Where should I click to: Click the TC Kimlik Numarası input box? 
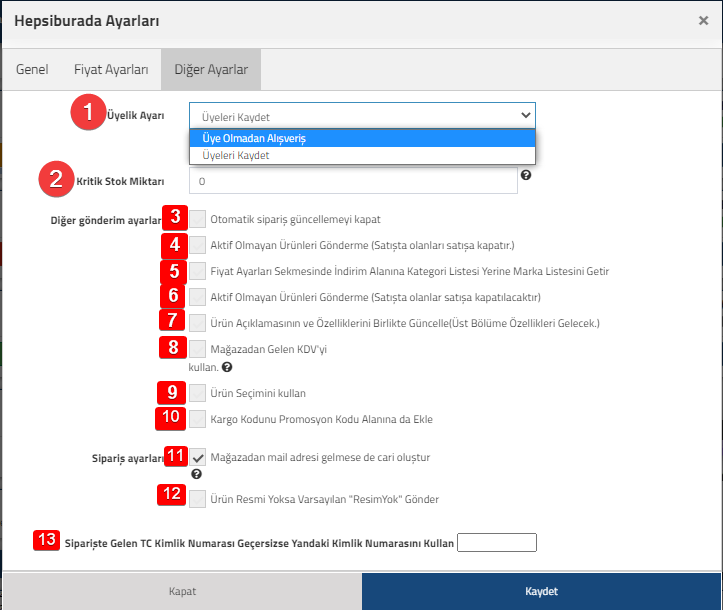click(497, 542)
